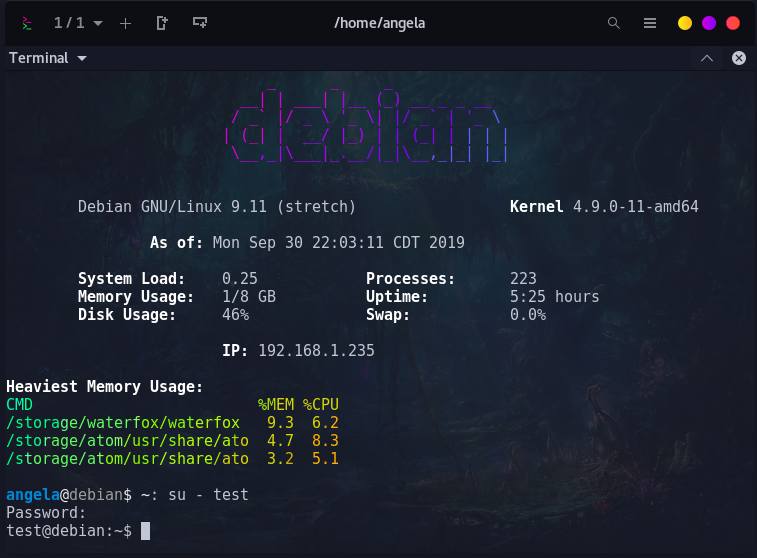Screen dimensions: 757x558
Task: Click the /storage/waterfox/waterfox process line
Action: [172, 423]
